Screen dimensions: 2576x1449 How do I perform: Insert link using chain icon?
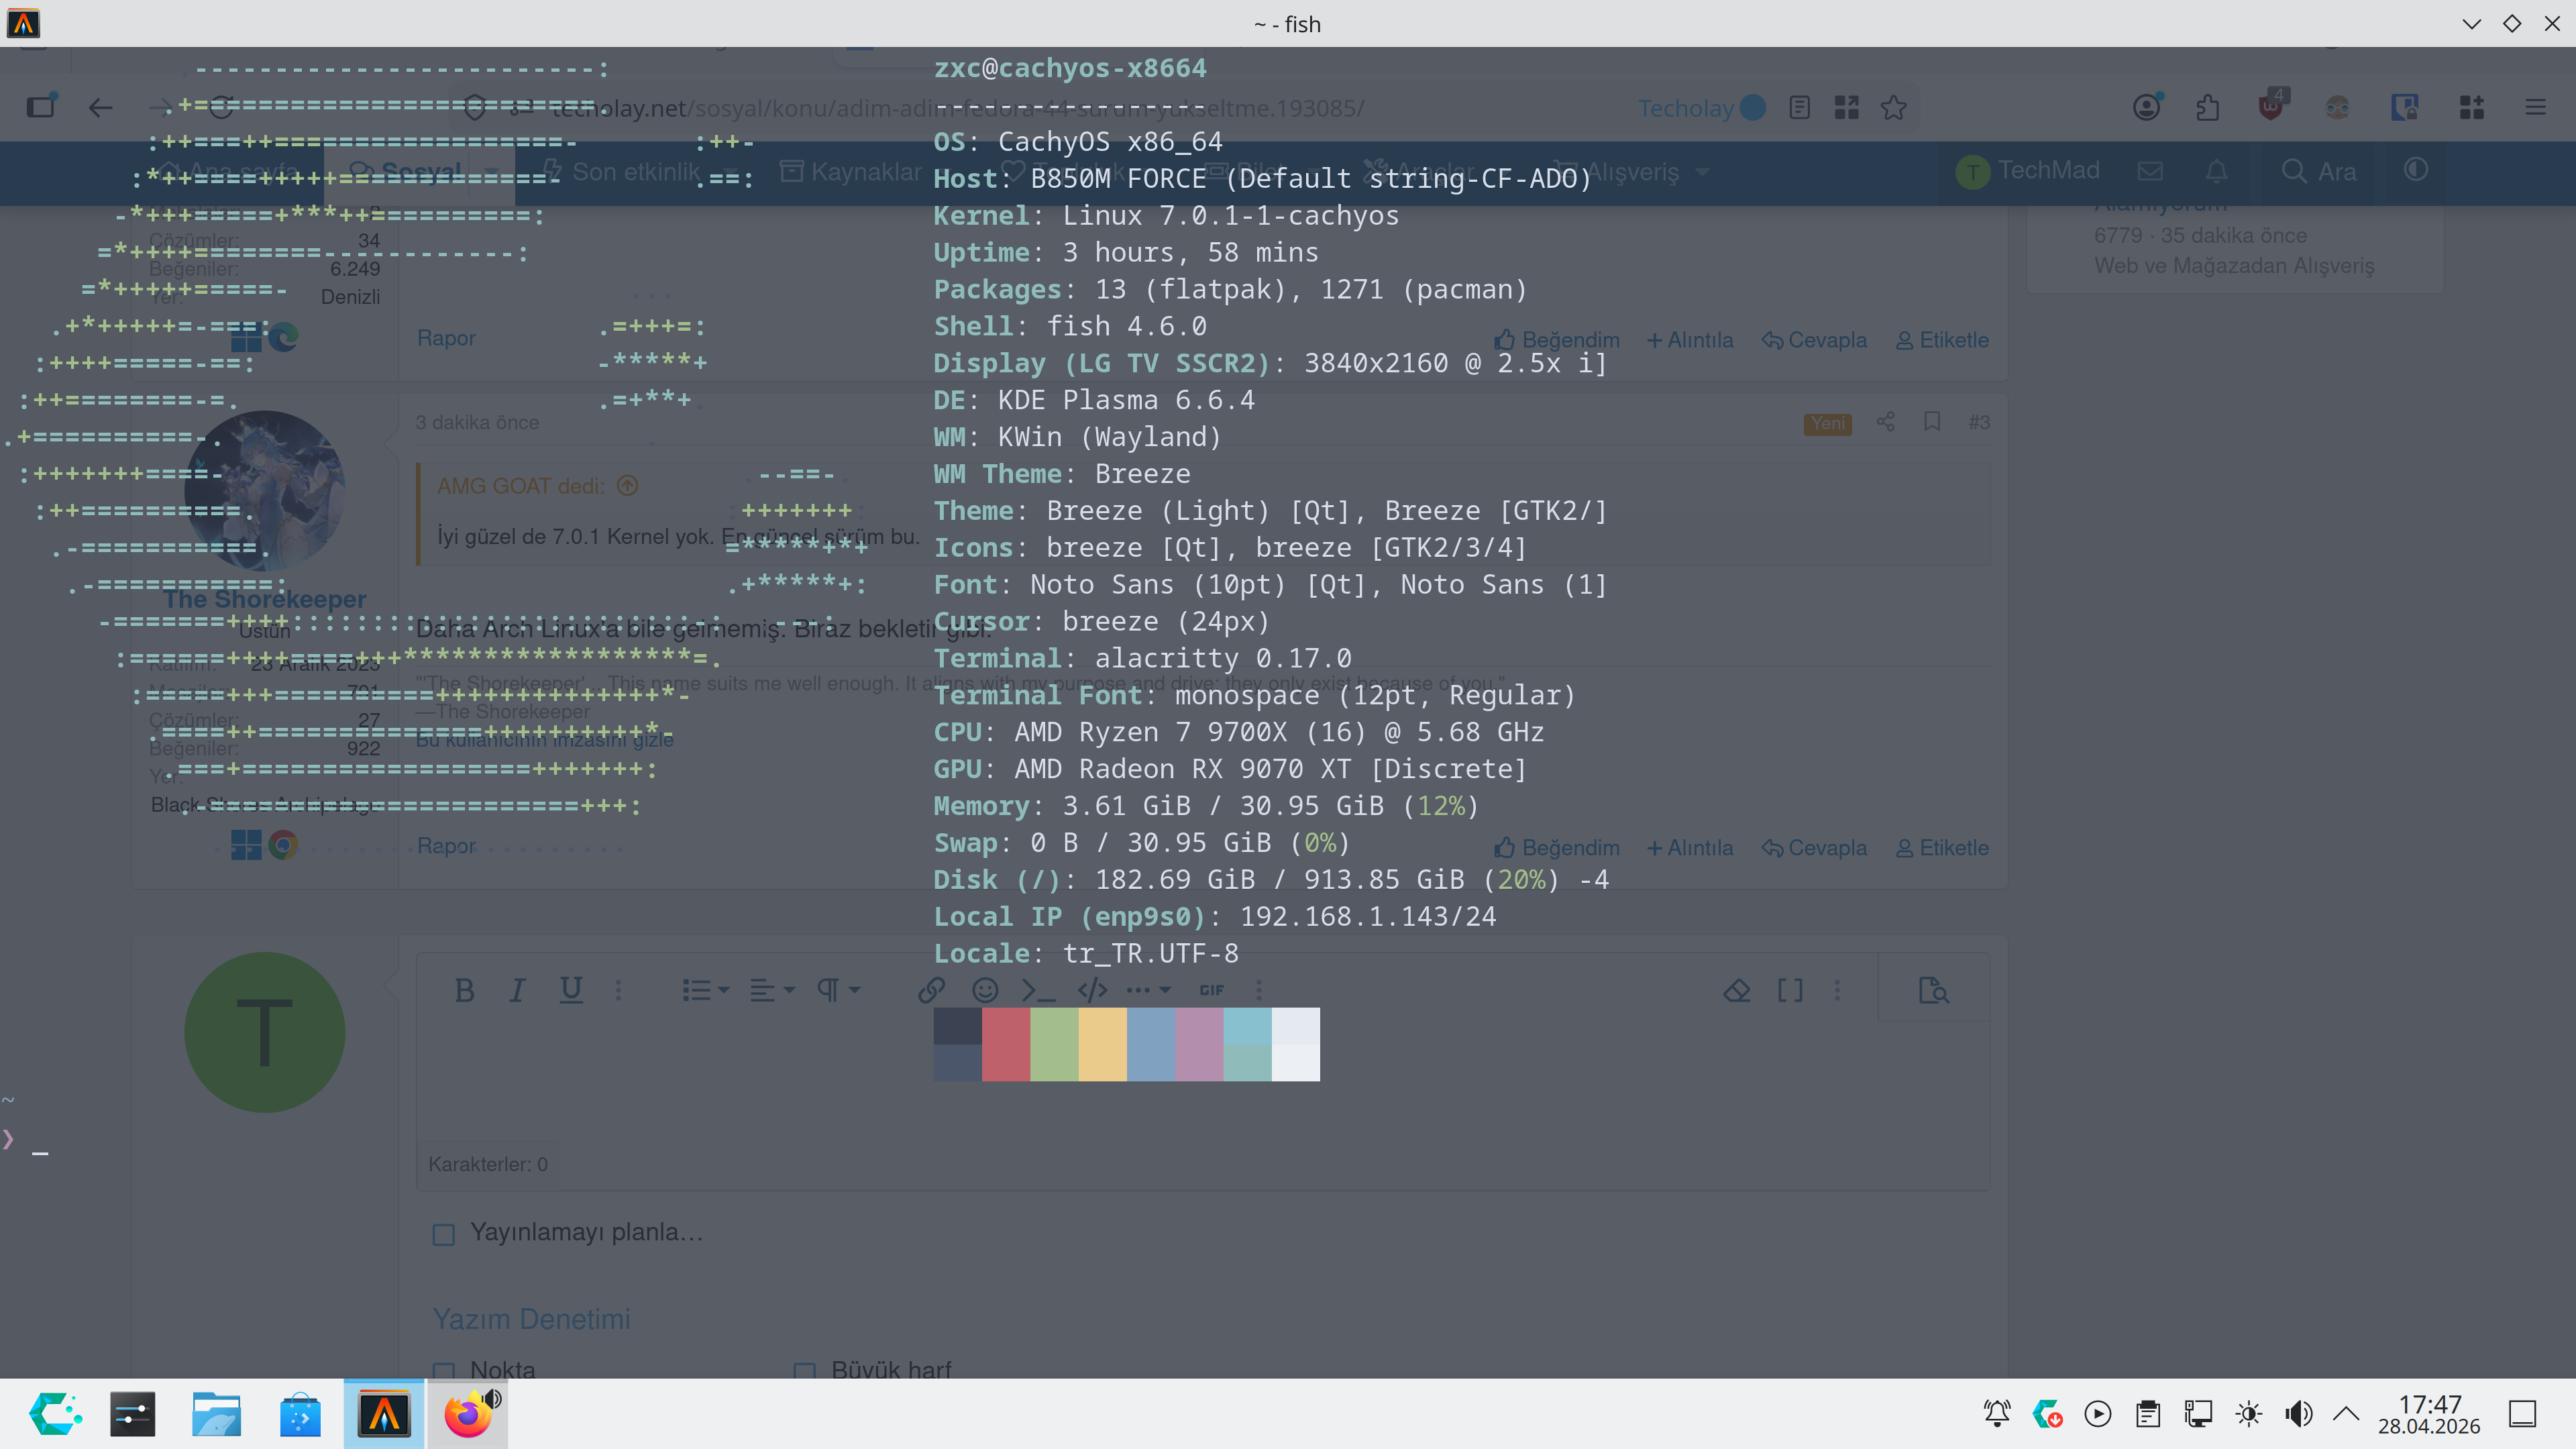point(931,990)
